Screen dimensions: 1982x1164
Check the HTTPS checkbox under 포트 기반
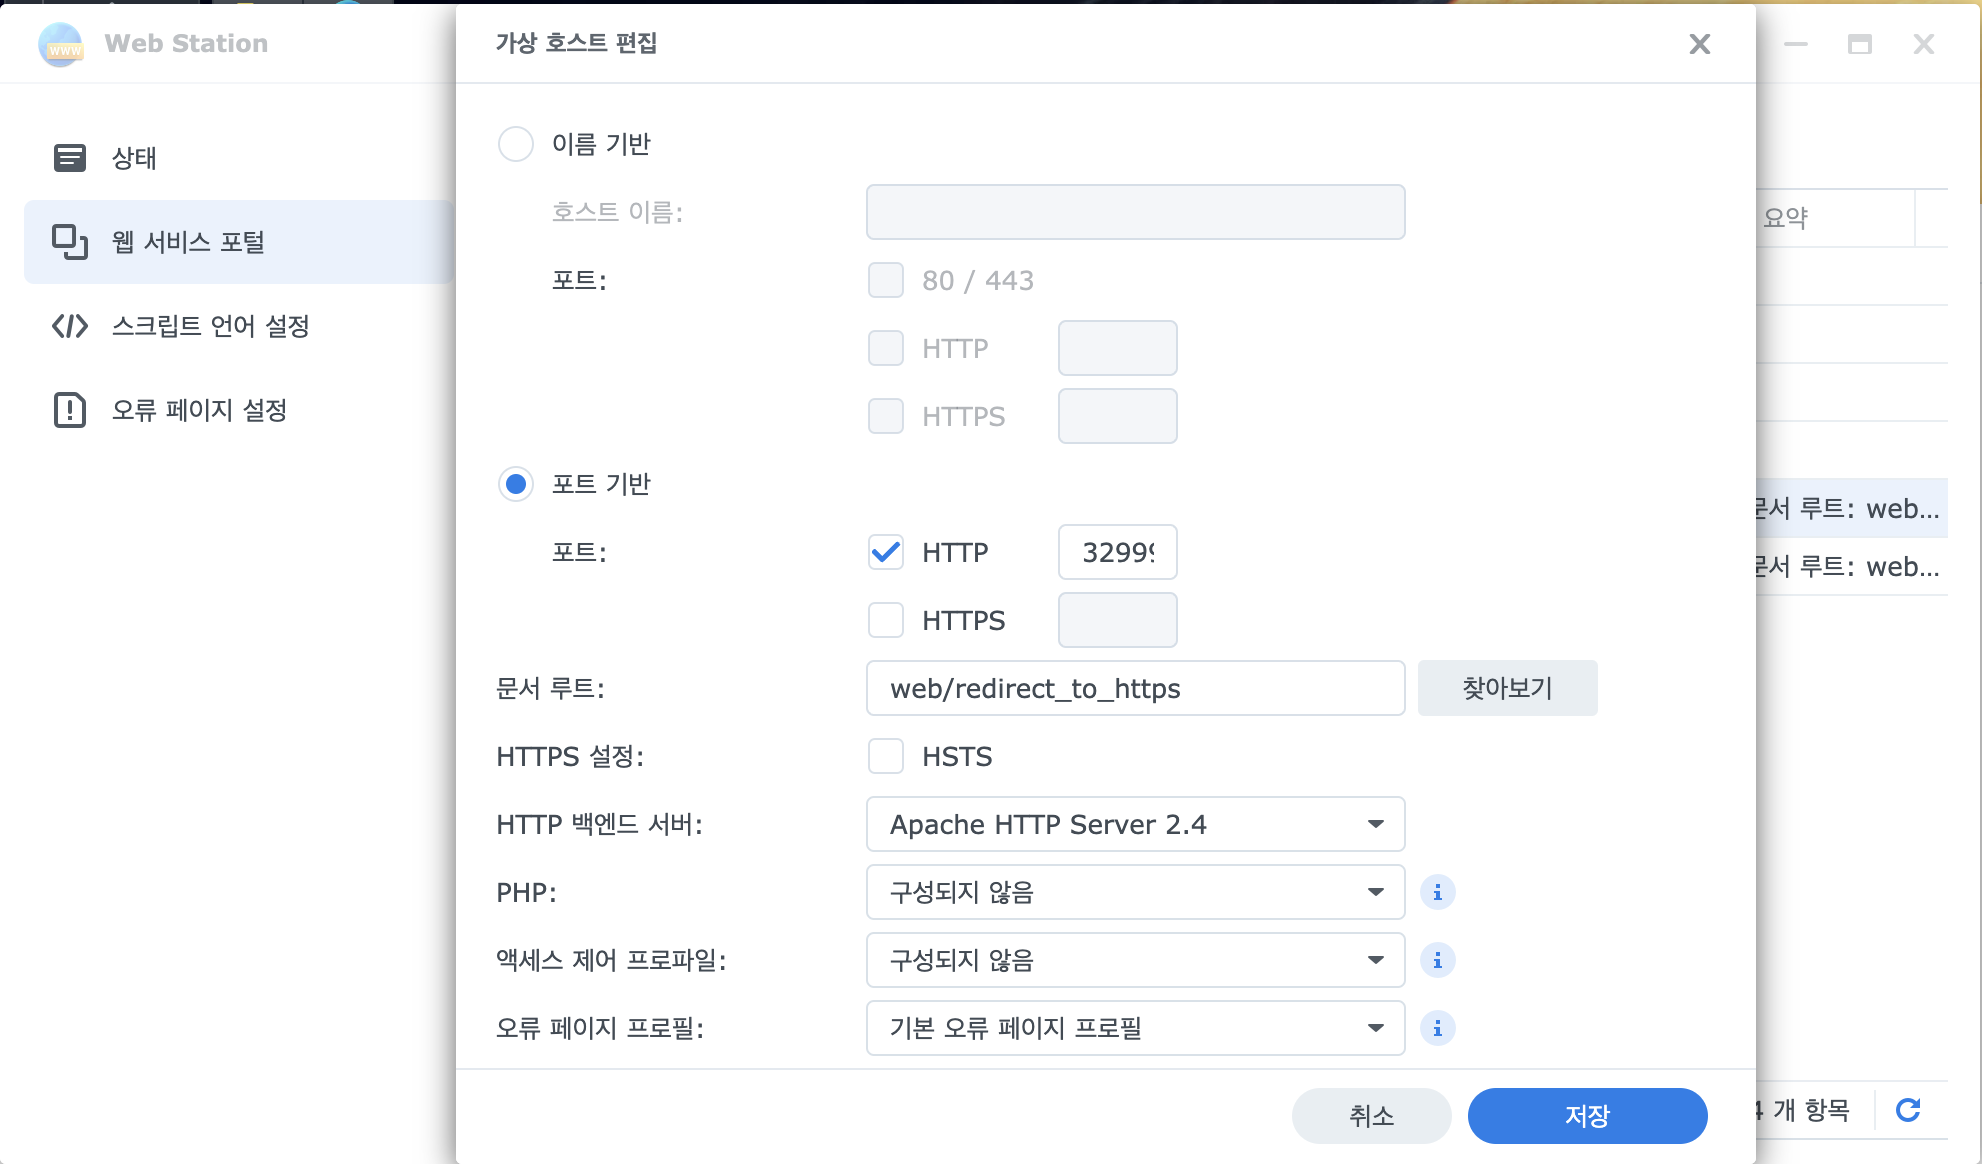click(886, 620)
